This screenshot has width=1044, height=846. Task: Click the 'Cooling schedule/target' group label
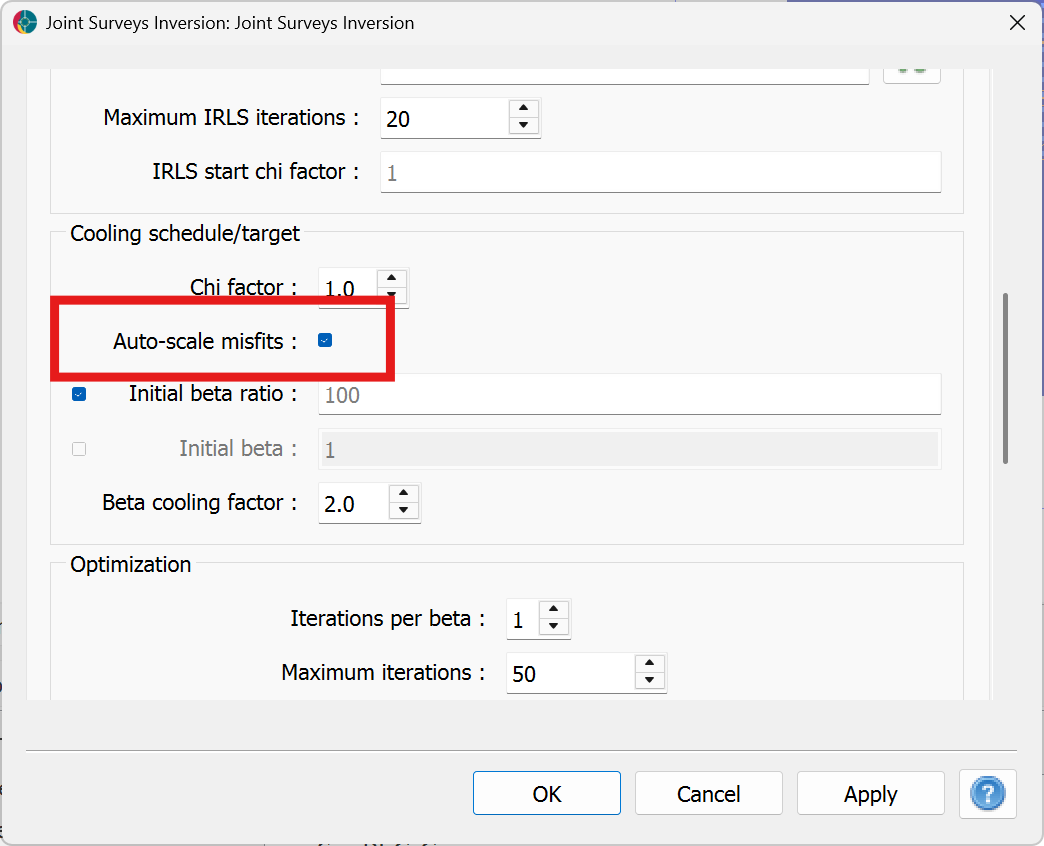(x=185, y=234)
